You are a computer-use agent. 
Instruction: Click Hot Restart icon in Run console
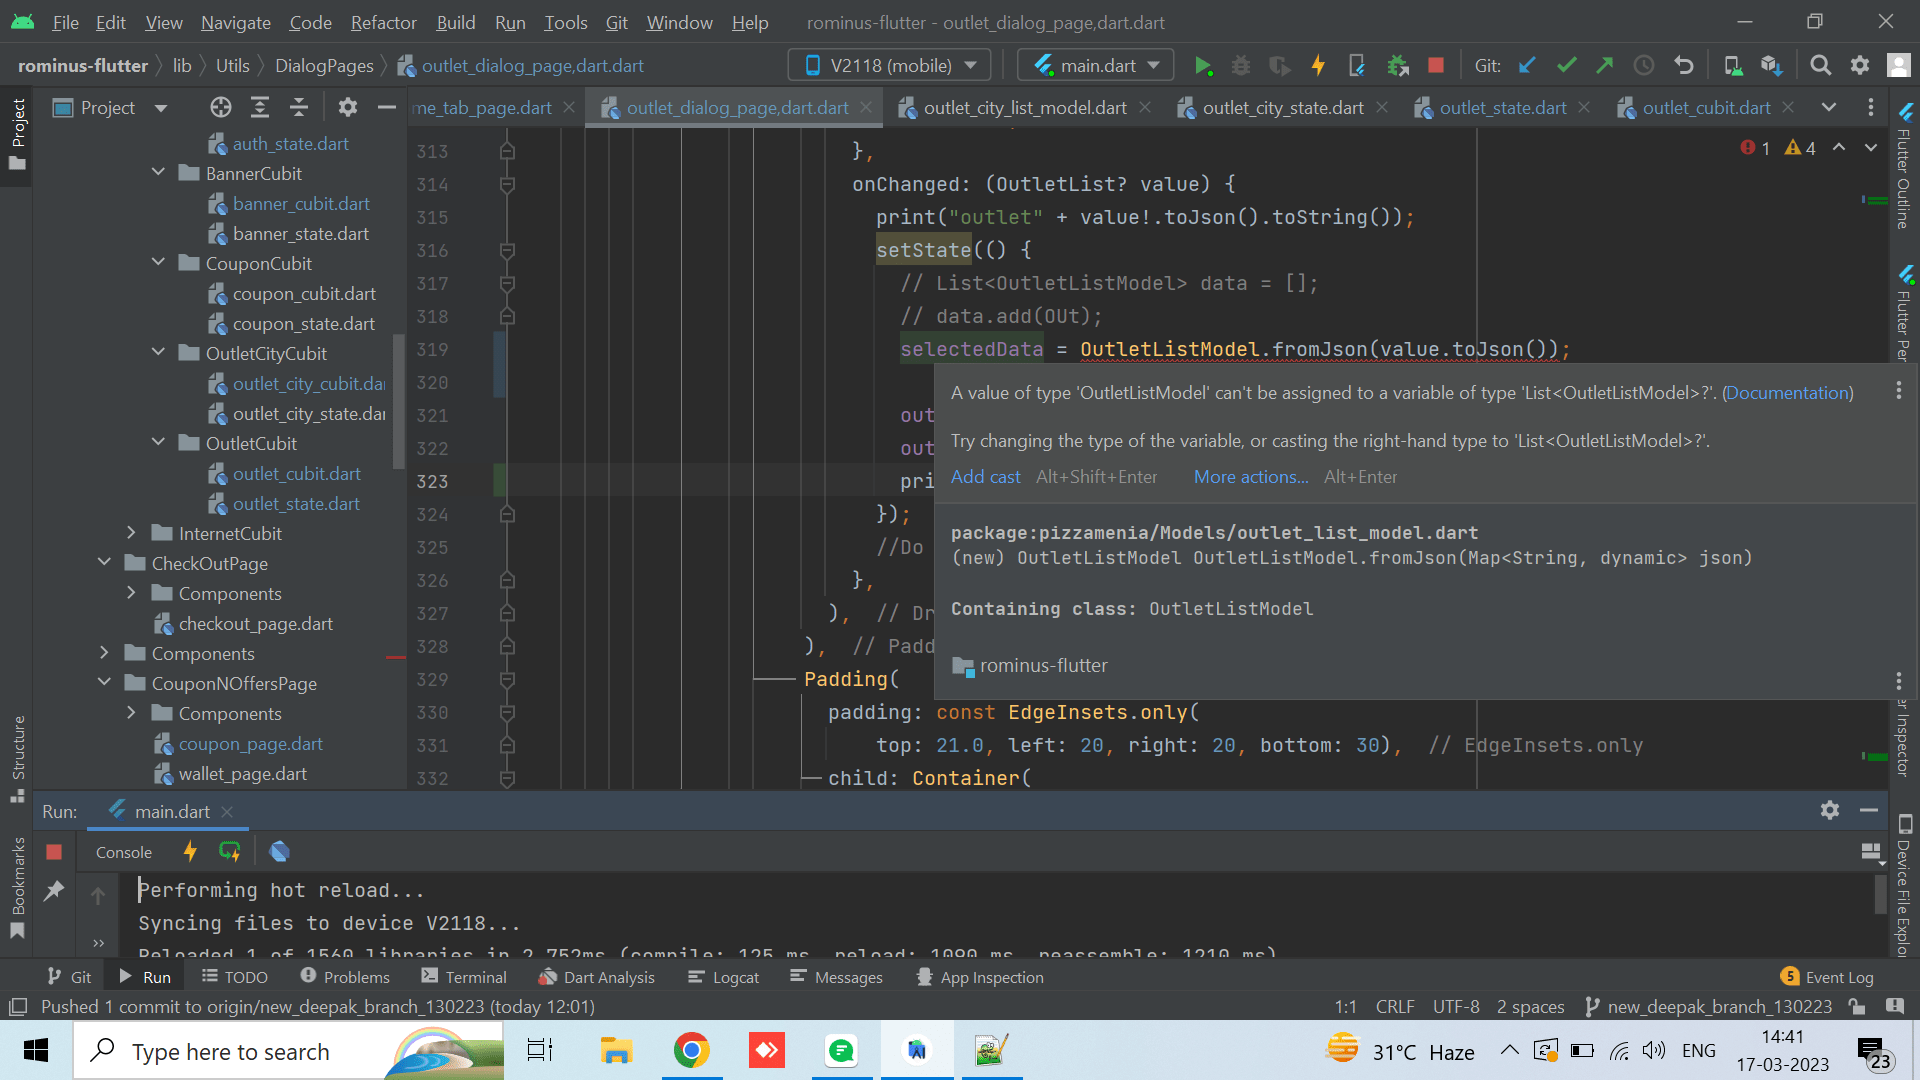point(230,852)
